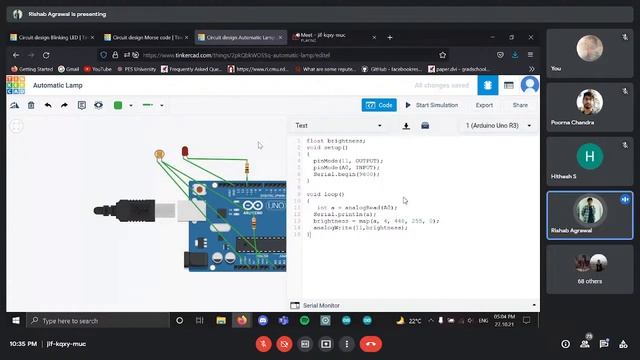Open the Arduino Uno R3 board dropdown

tap(498, 125)
